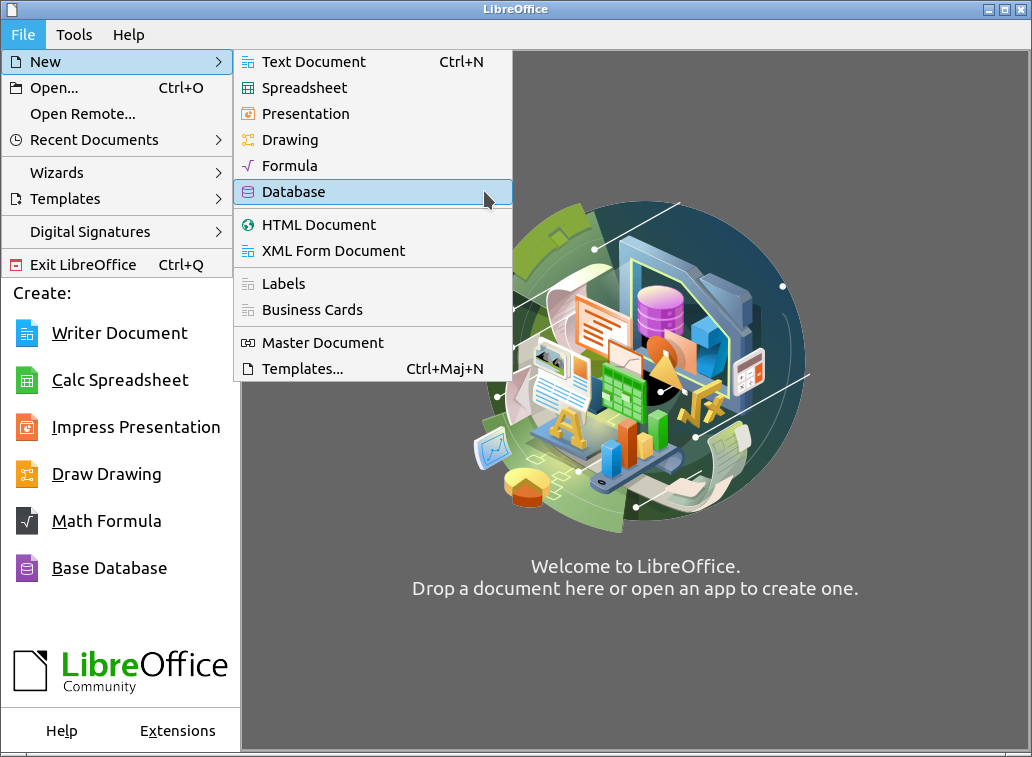1032x757 pixels.
Task: Click the Templates... page icon in submenu
Action: 248,369
